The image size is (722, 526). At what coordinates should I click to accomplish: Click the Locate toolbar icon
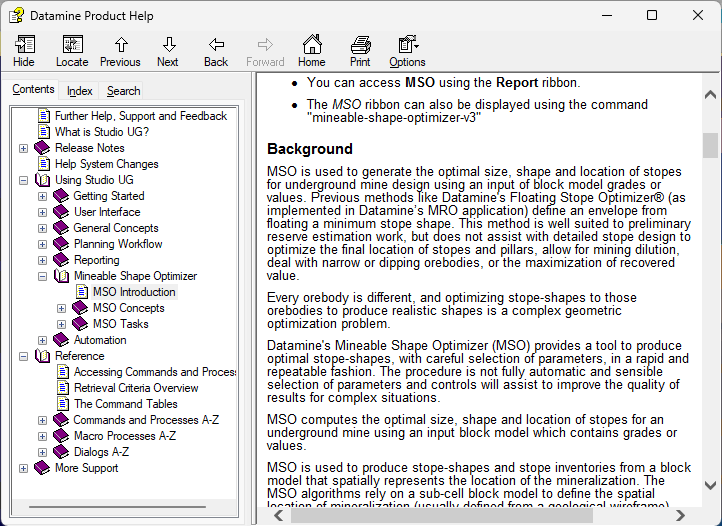click(x=72, y=50)
